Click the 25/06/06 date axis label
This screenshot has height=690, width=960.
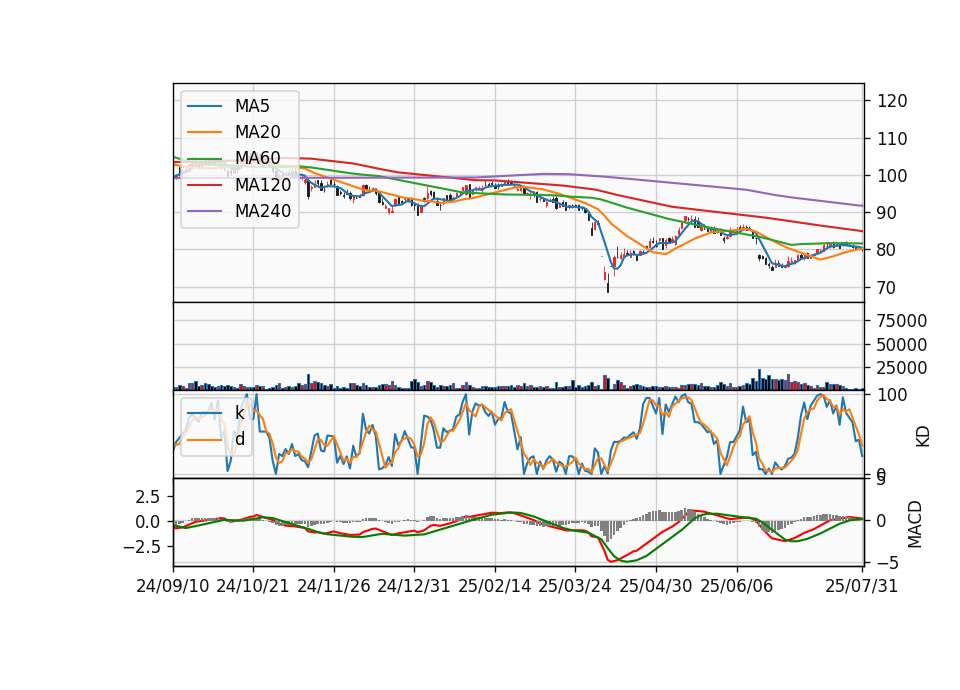click(x=737, y=586)
